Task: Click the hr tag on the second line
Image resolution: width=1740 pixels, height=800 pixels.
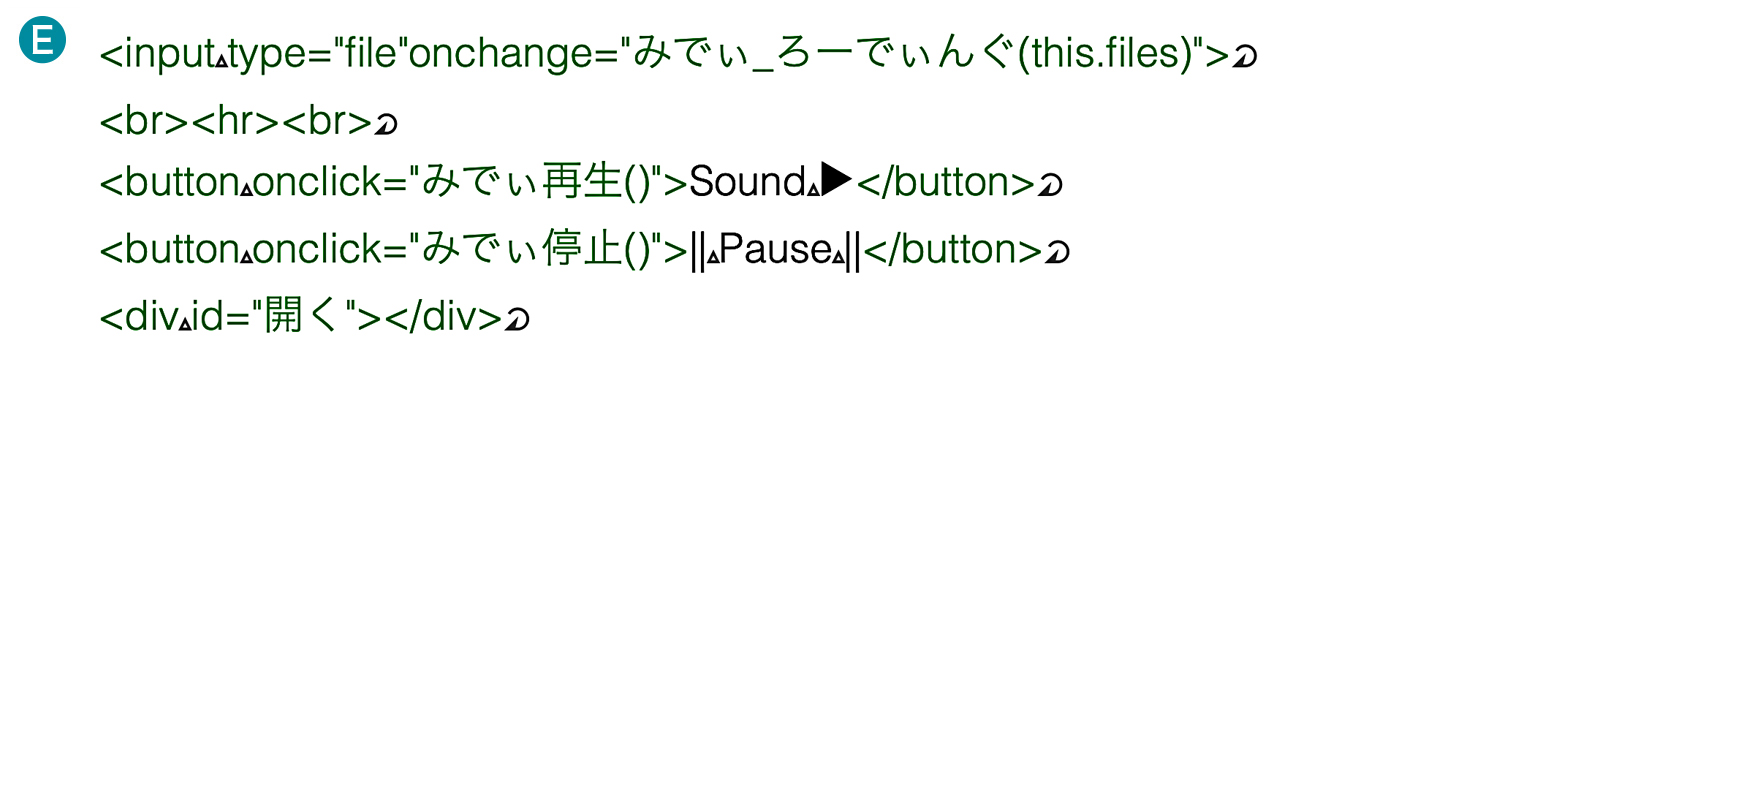Action: [x=235, y=121]
